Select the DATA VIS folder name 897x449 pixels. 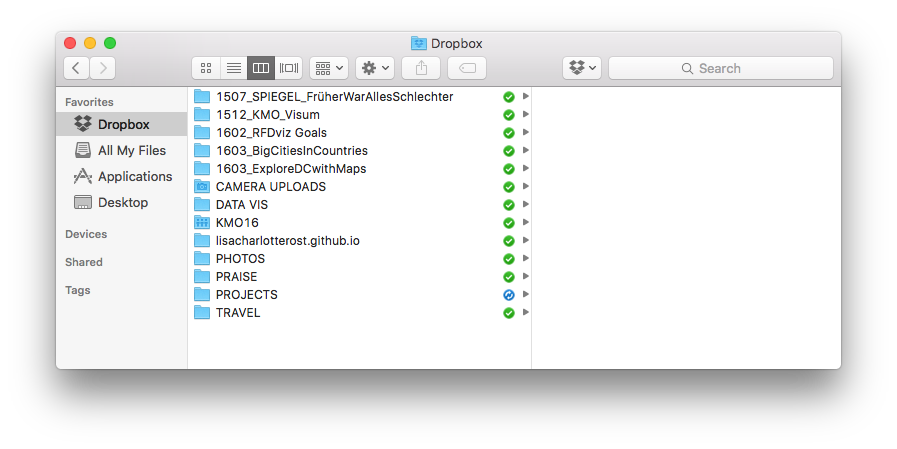(241, 205)
